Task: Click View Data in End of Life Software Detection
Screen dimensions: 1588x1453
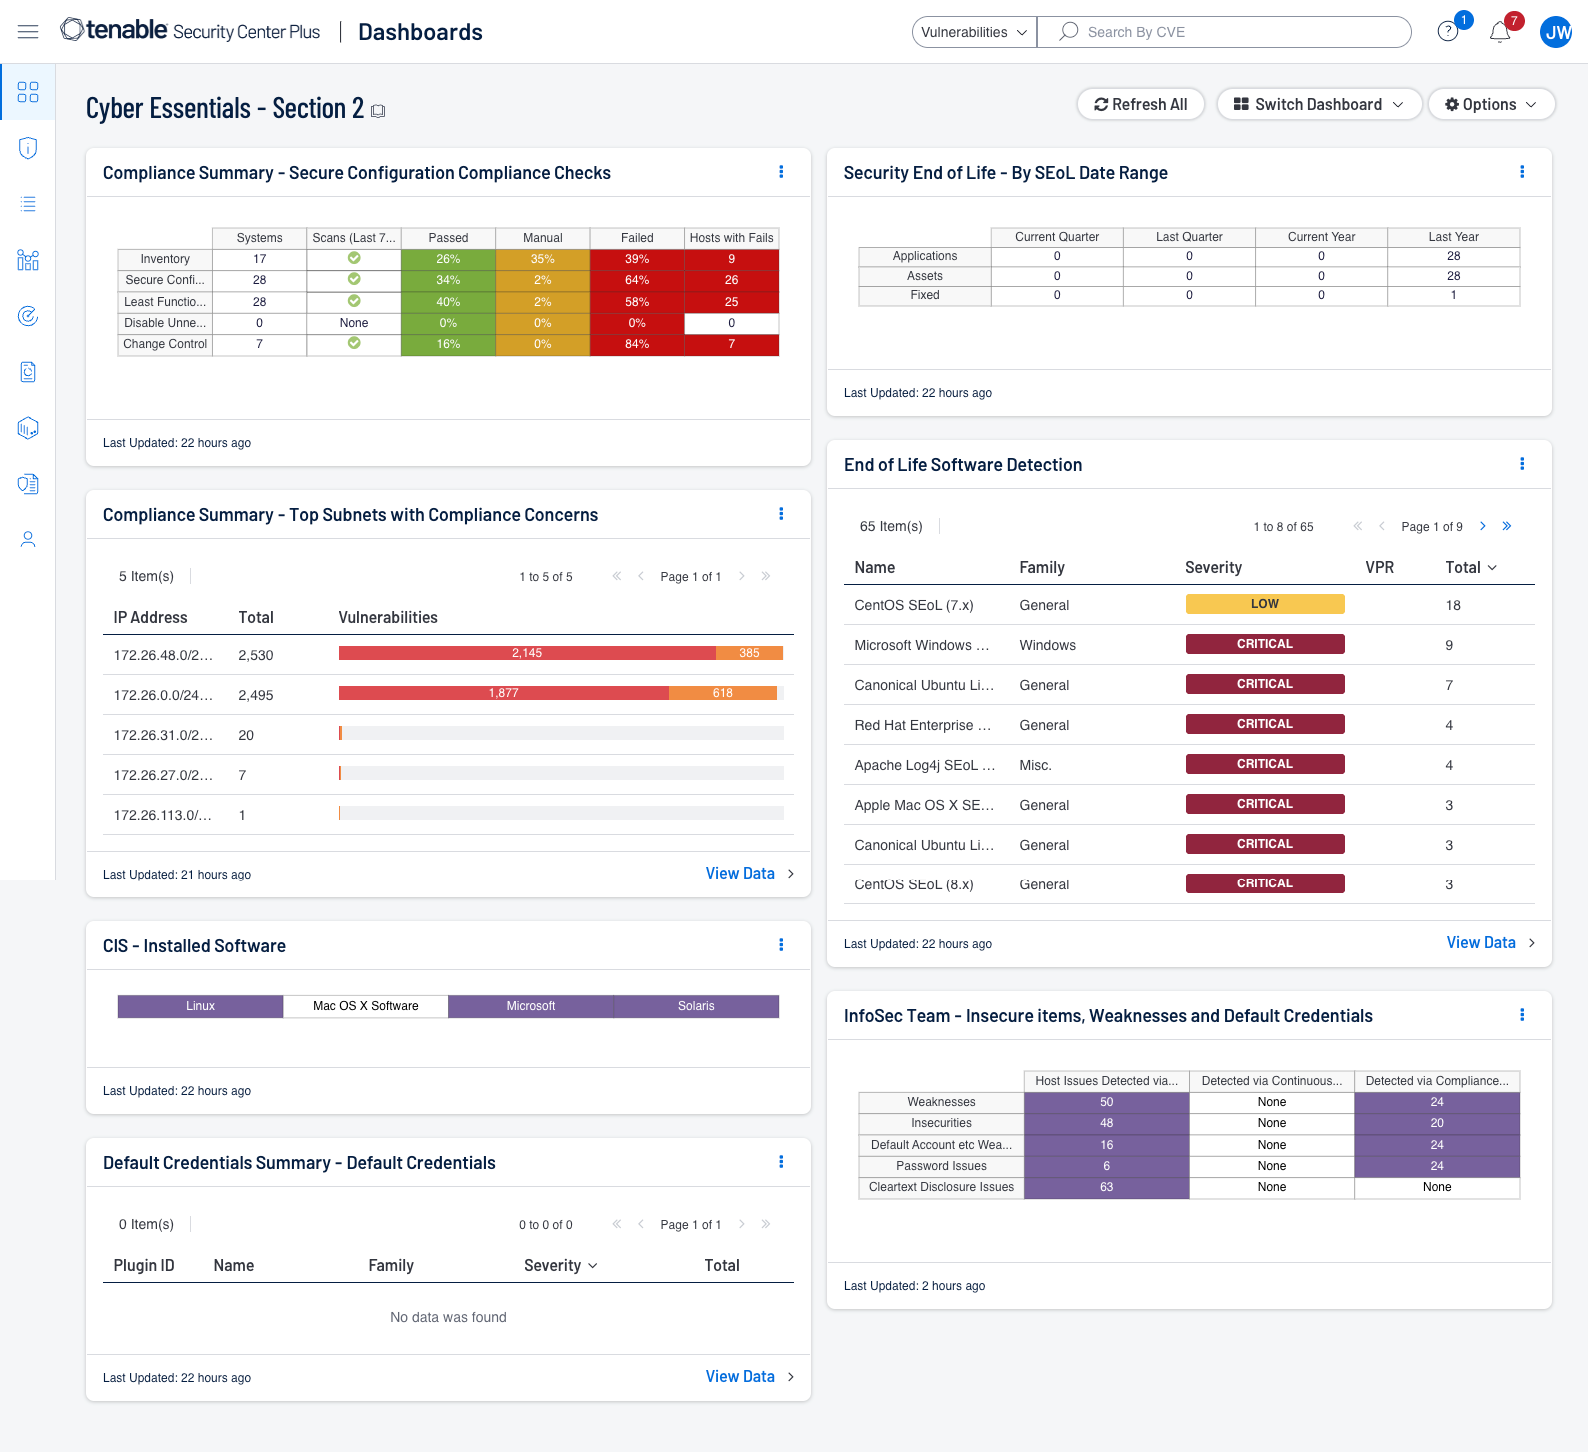Action: pos(1481,942)
